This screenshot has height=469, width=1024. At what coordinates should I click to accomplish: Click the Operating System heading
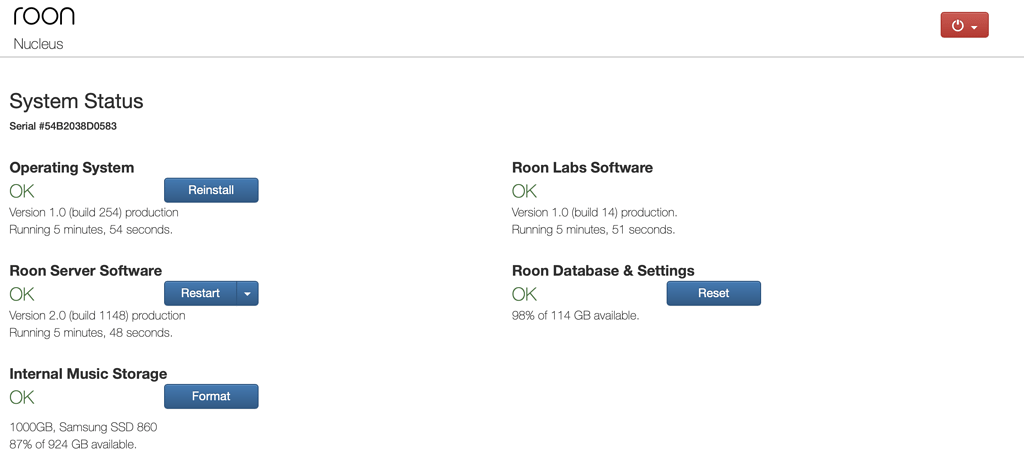[x=72, y=168]
